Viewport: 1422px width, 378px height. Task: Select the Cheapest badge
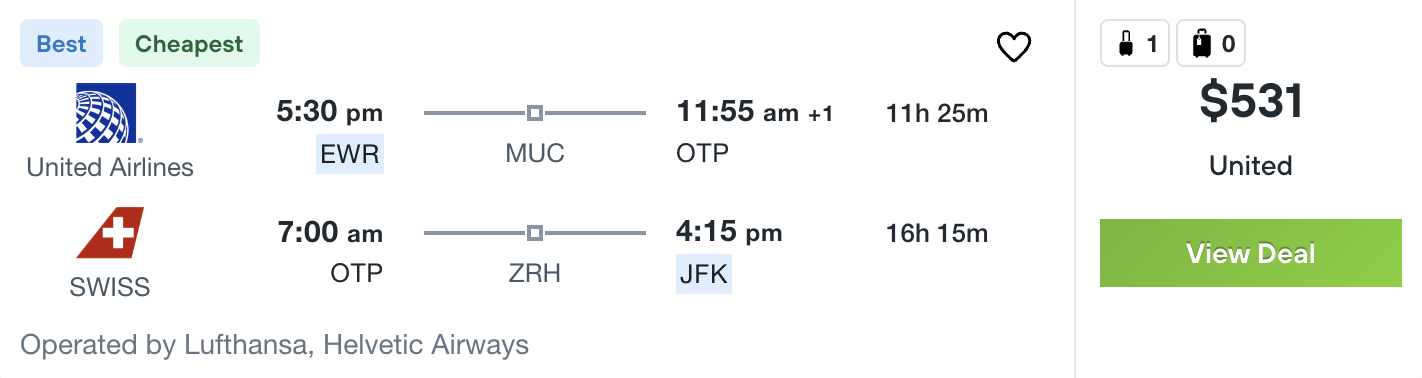[189, 44]
